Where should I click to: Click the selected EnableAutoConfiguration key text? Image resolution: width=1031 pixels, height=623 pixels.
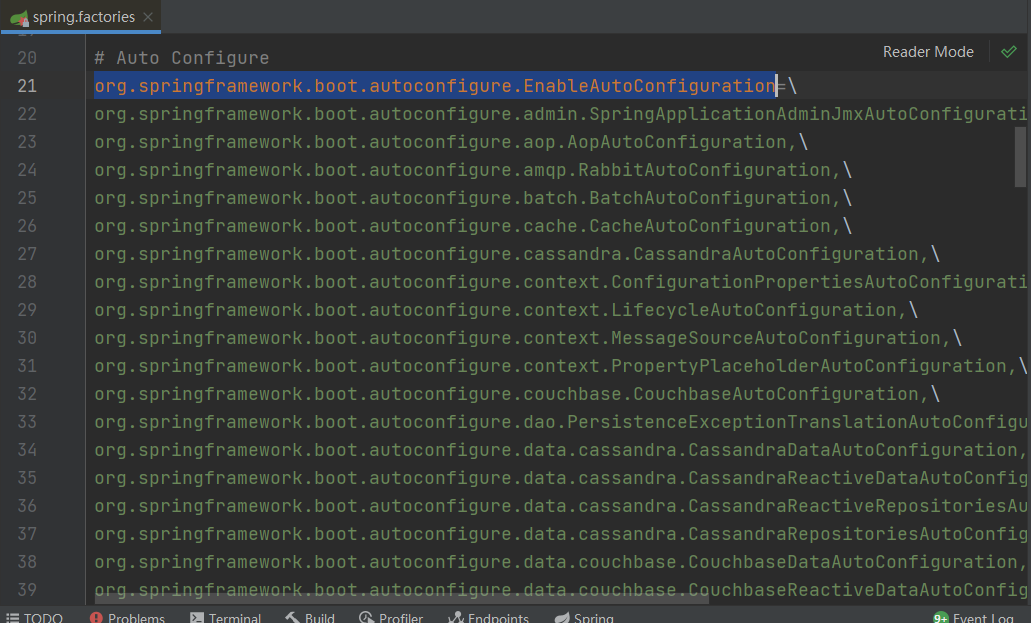435,86
